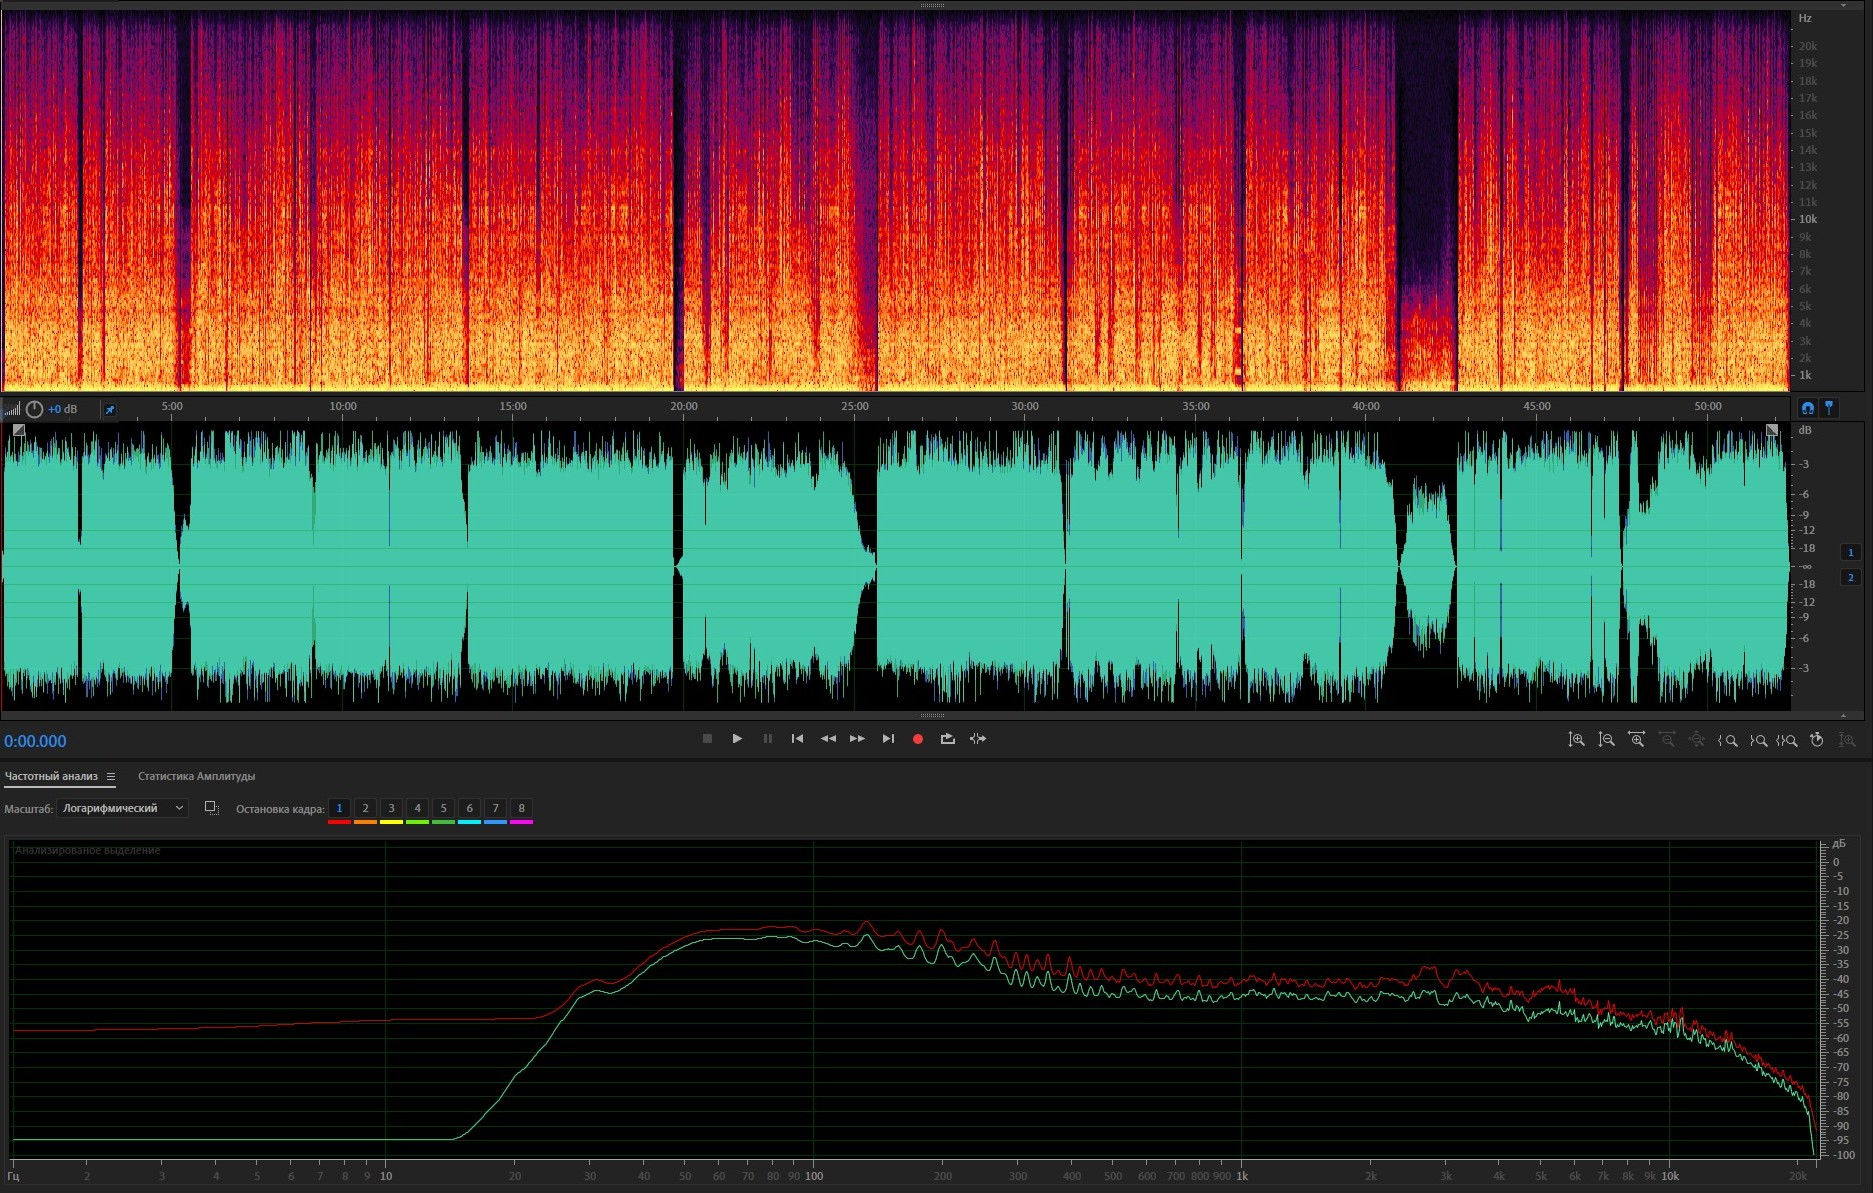Toggle channel 2 enable button
Image resolution: width=1873 pixels, height=1193 pixels.
click(1850, 577)
